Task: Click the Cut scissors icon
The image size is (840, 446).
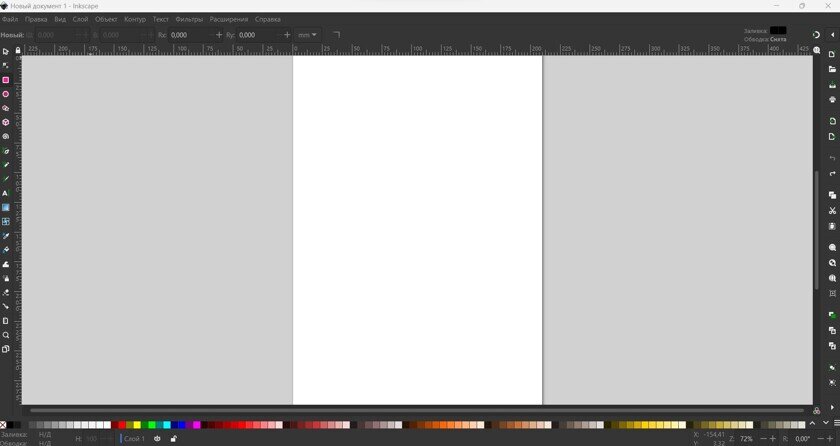Action: pos(832,210)
